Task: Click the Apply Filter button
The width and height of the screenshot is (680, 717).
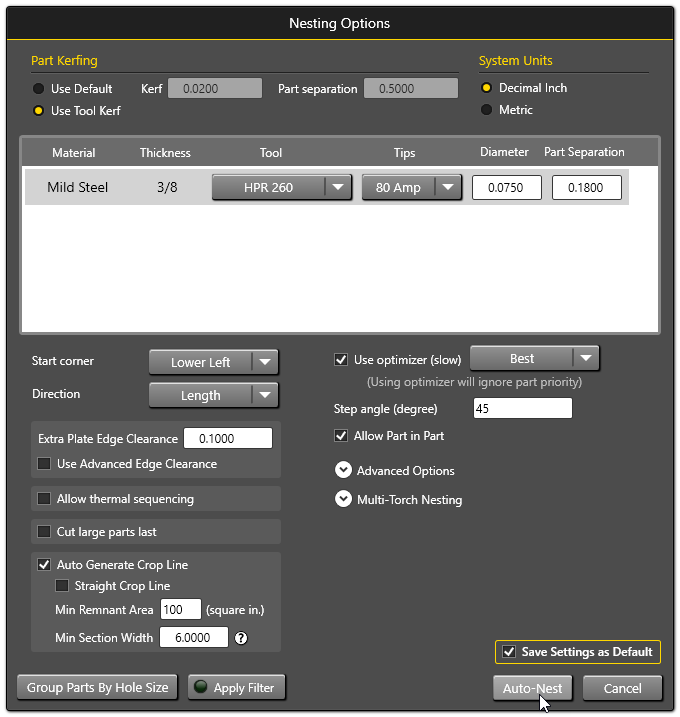Action: 236,687
